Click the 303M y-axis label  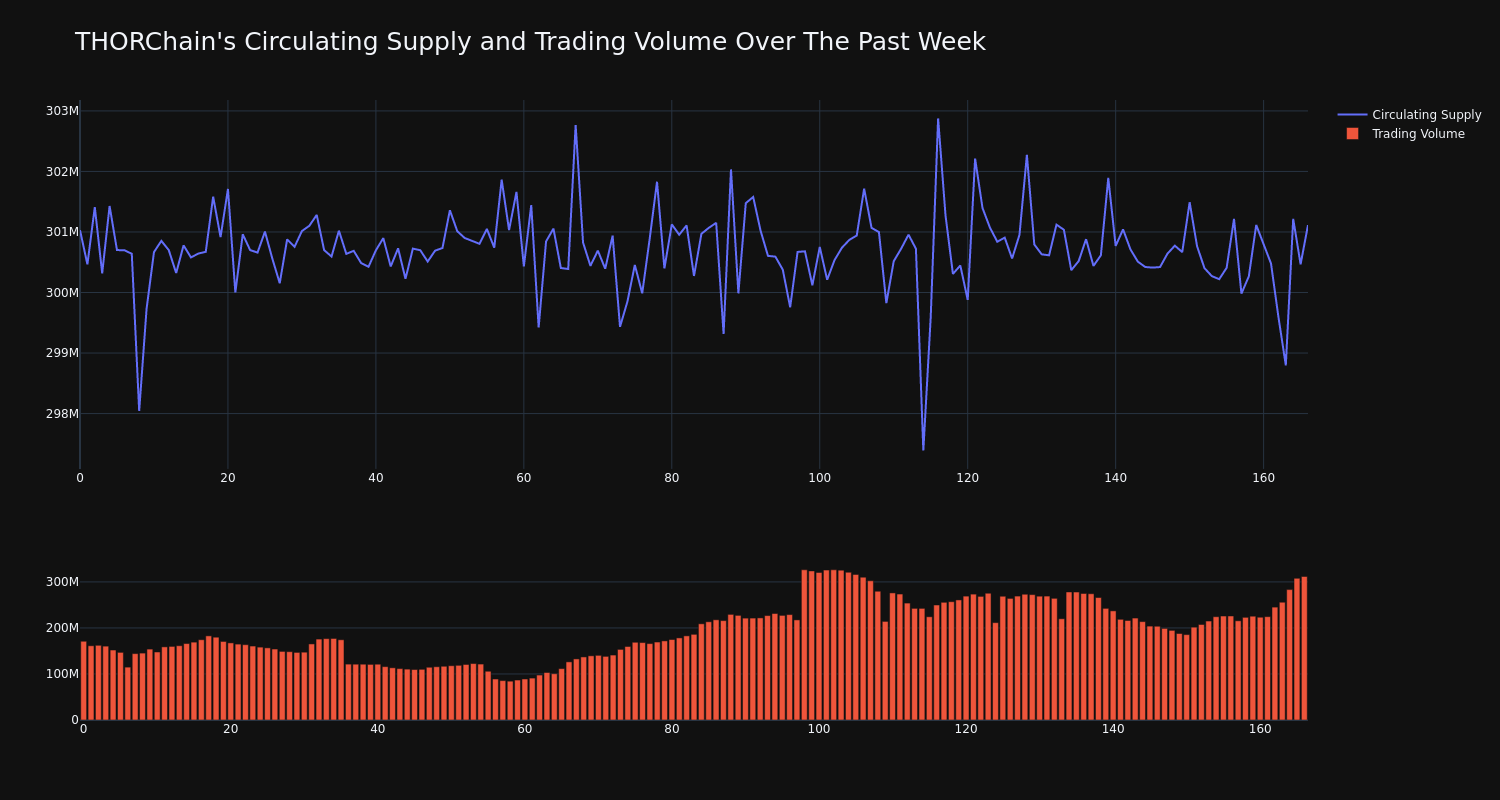point(62,111)
